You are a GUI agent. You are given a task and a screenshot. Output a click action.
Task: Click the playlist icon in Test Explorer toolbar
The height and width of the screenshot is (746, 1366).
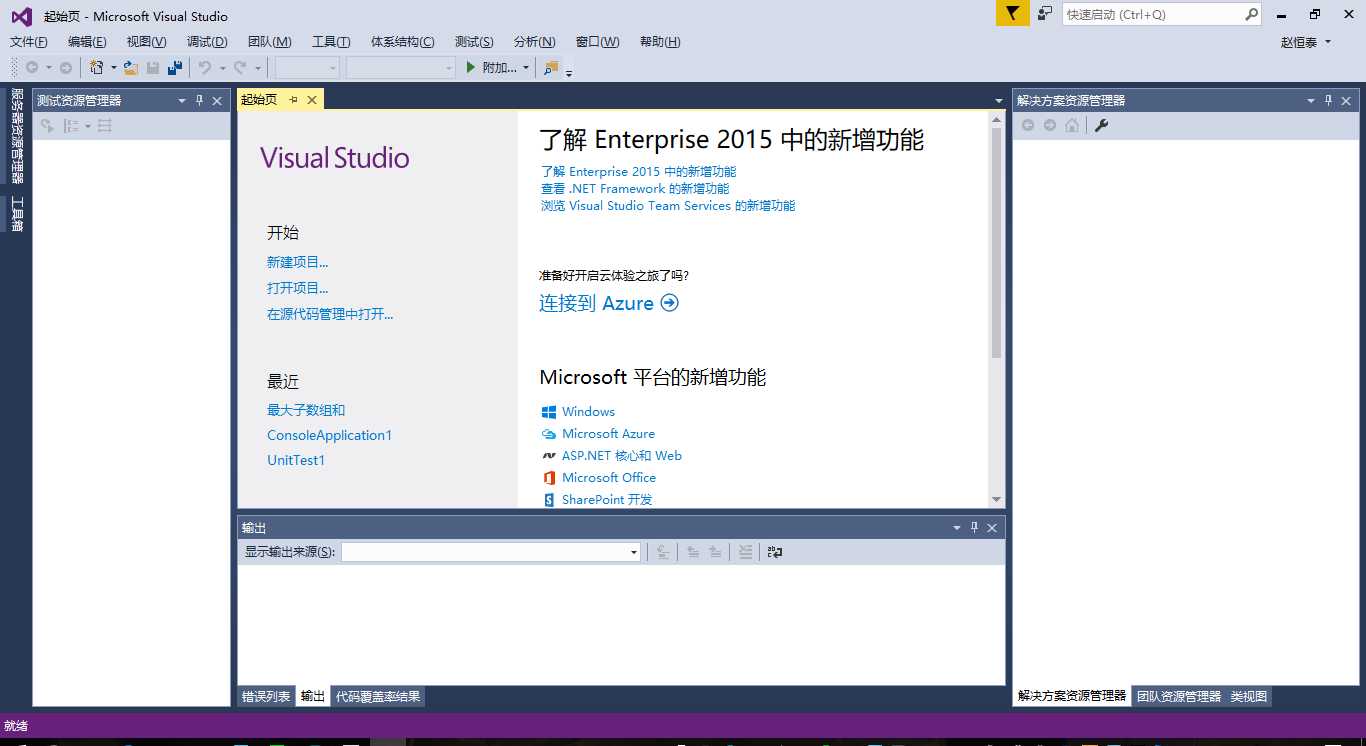(105, 126)
